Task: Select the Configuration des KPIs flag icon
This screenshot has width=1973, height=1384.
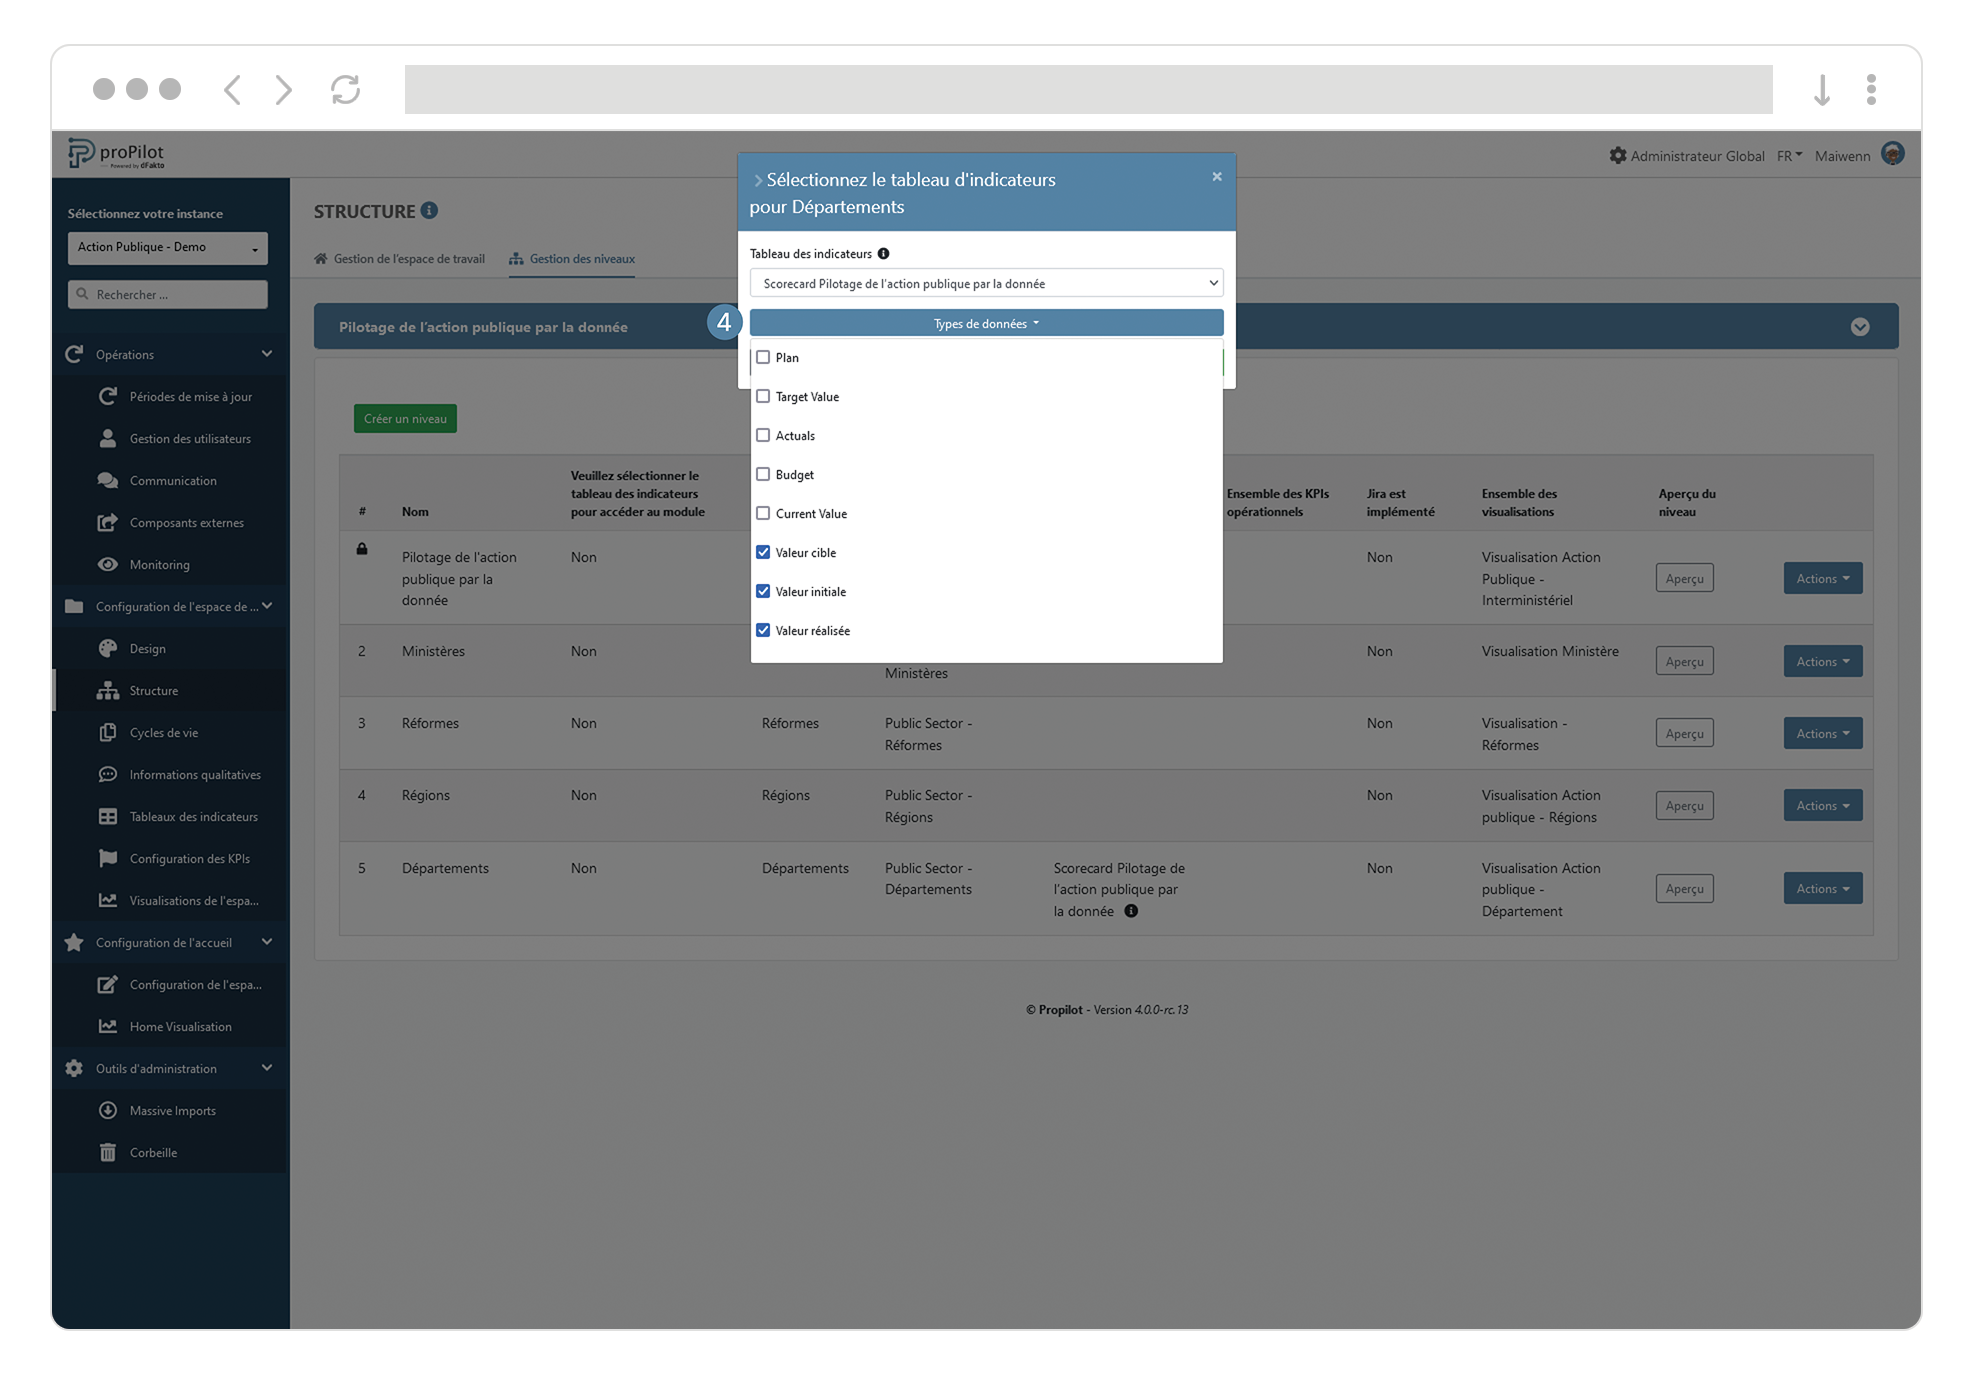Action: pyautogui.click(x=108, y=858)
